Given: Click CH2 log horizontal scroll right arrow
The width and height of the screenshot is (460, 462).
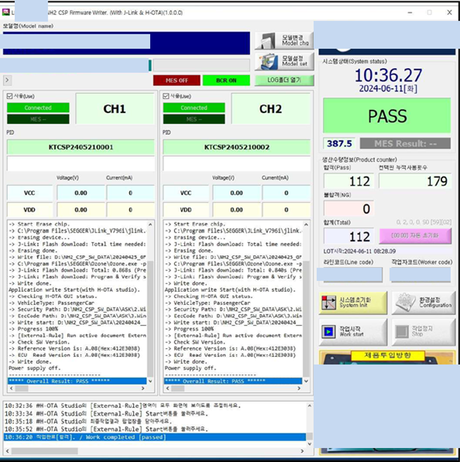Looking at the screenshot, I should pyautogui.click(x=299, y=388).
